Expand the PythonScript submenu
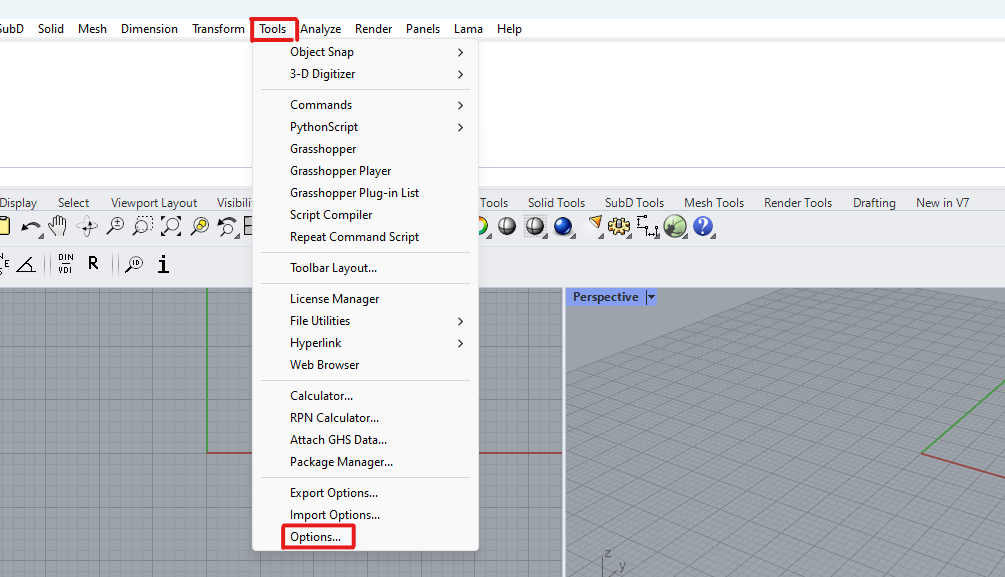 tap(460, 128)
